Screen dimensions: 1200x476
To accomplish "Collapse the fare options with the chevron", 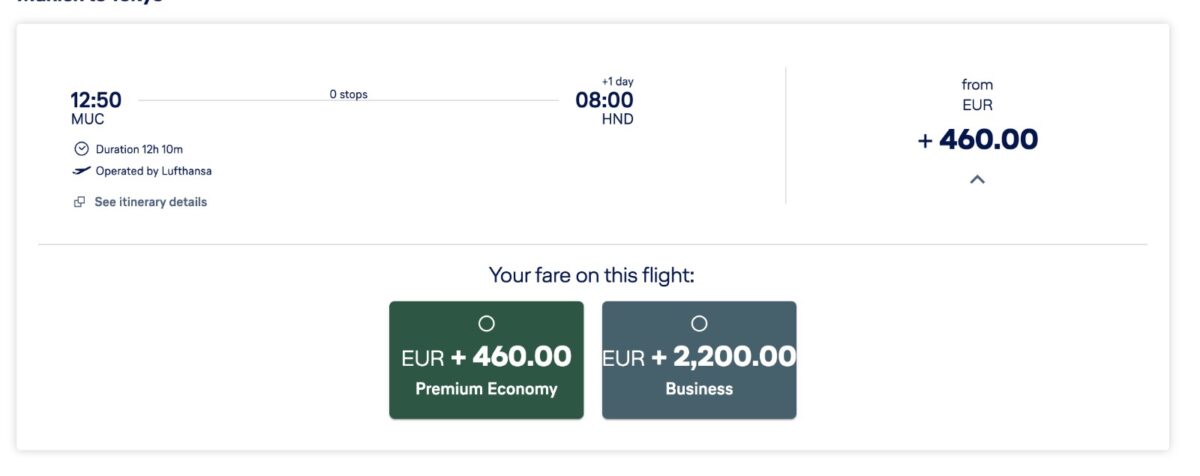I will click(x=978, y=180).
